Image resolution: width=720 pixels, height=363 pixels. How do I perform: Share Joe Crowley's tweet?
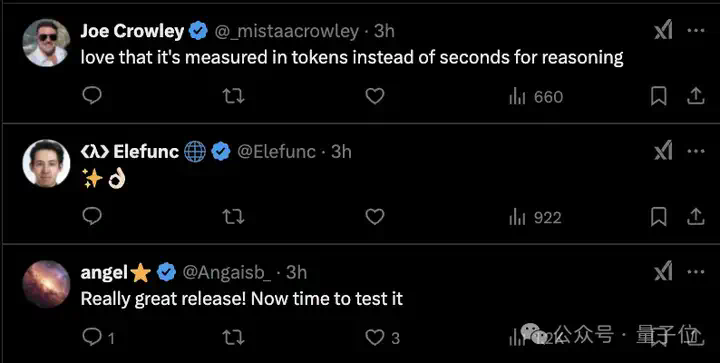click(695, 96)
